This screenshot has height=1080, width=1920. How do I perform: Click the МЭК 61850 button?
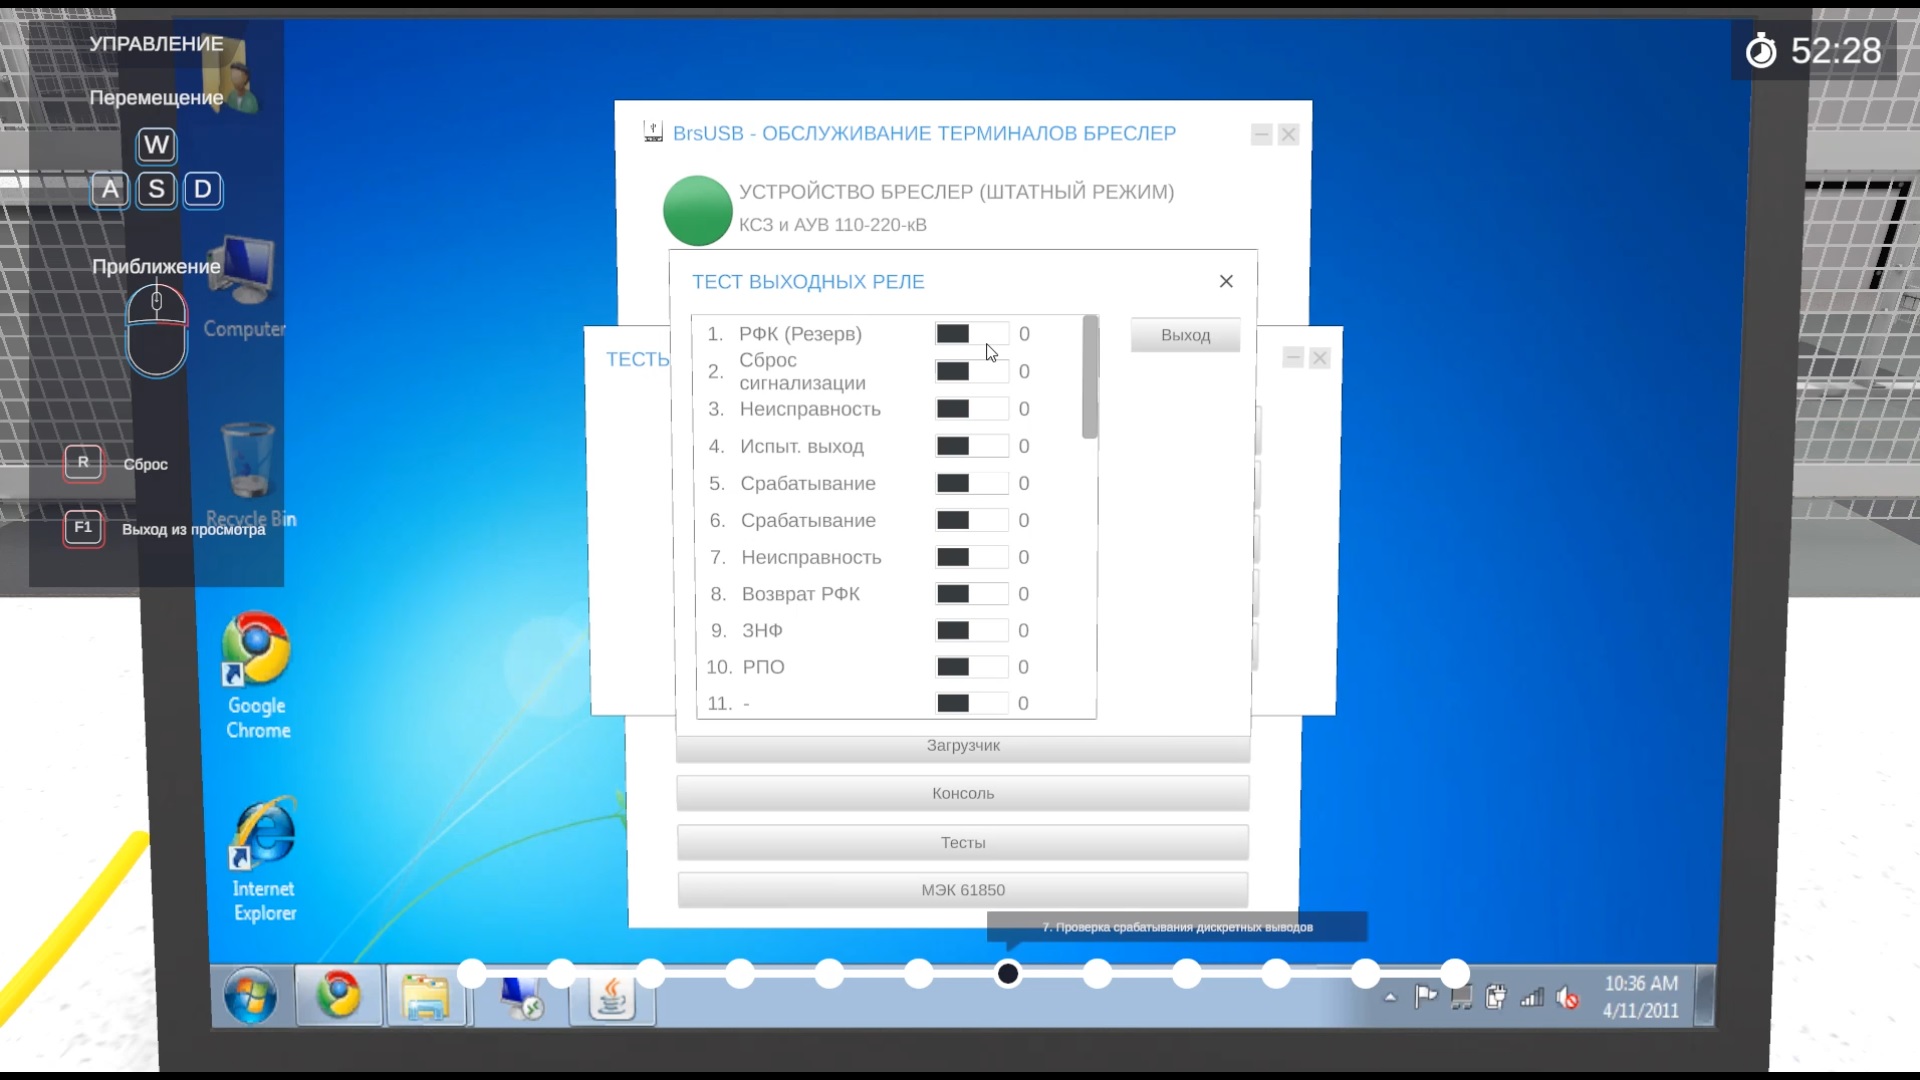(x=962, y=890)
